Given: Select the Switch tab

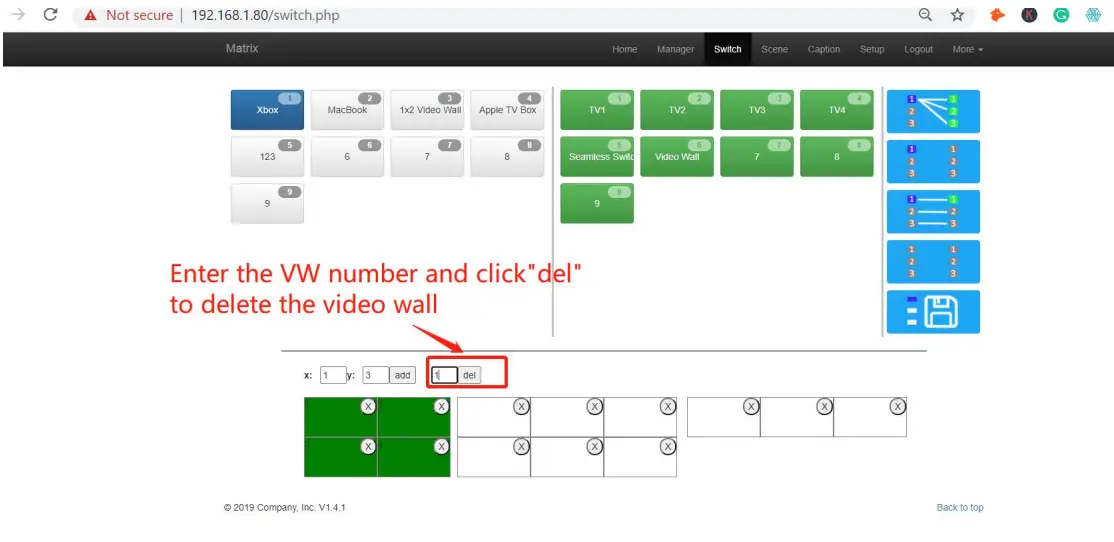Looking at the screenshot, I should tap(728, 49).
